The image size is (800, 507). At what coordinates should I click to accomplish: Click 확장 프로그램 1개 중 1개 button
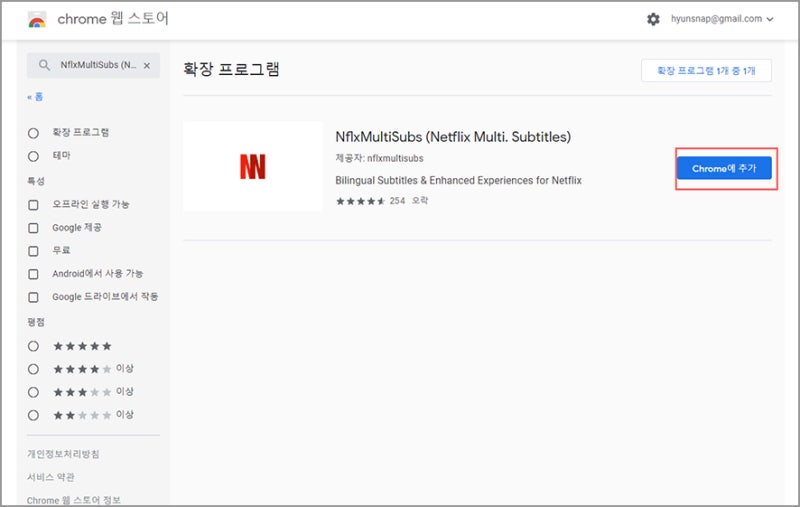[706, 70]
